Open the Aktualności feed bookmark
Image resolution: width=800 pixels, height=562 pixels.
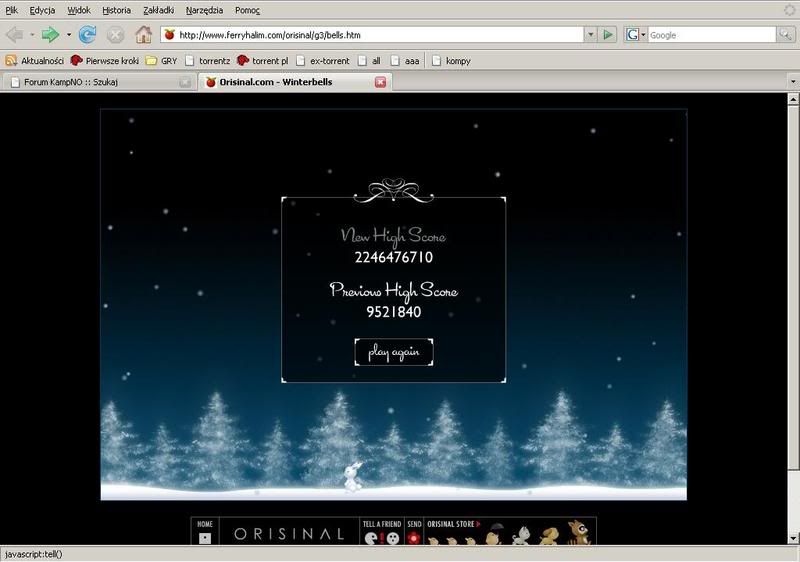(x=35, y=61)
